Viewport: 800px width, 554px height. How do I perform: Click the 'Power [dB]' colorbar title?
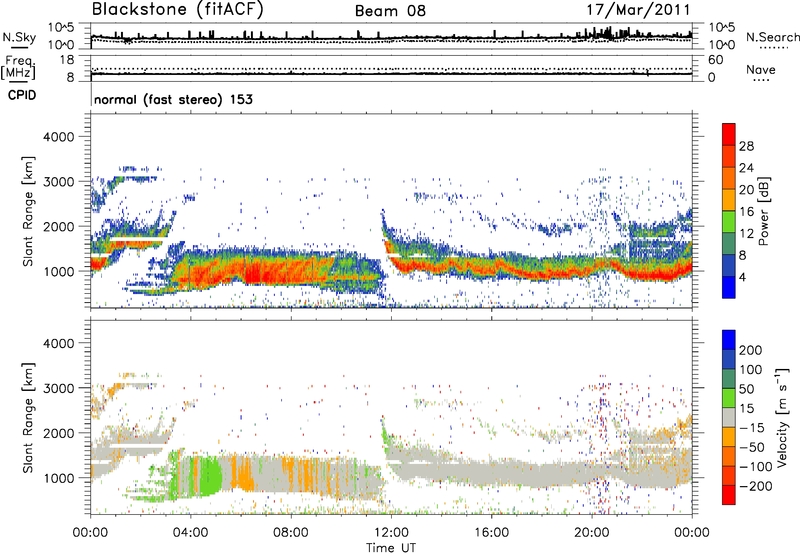(763, 211)
